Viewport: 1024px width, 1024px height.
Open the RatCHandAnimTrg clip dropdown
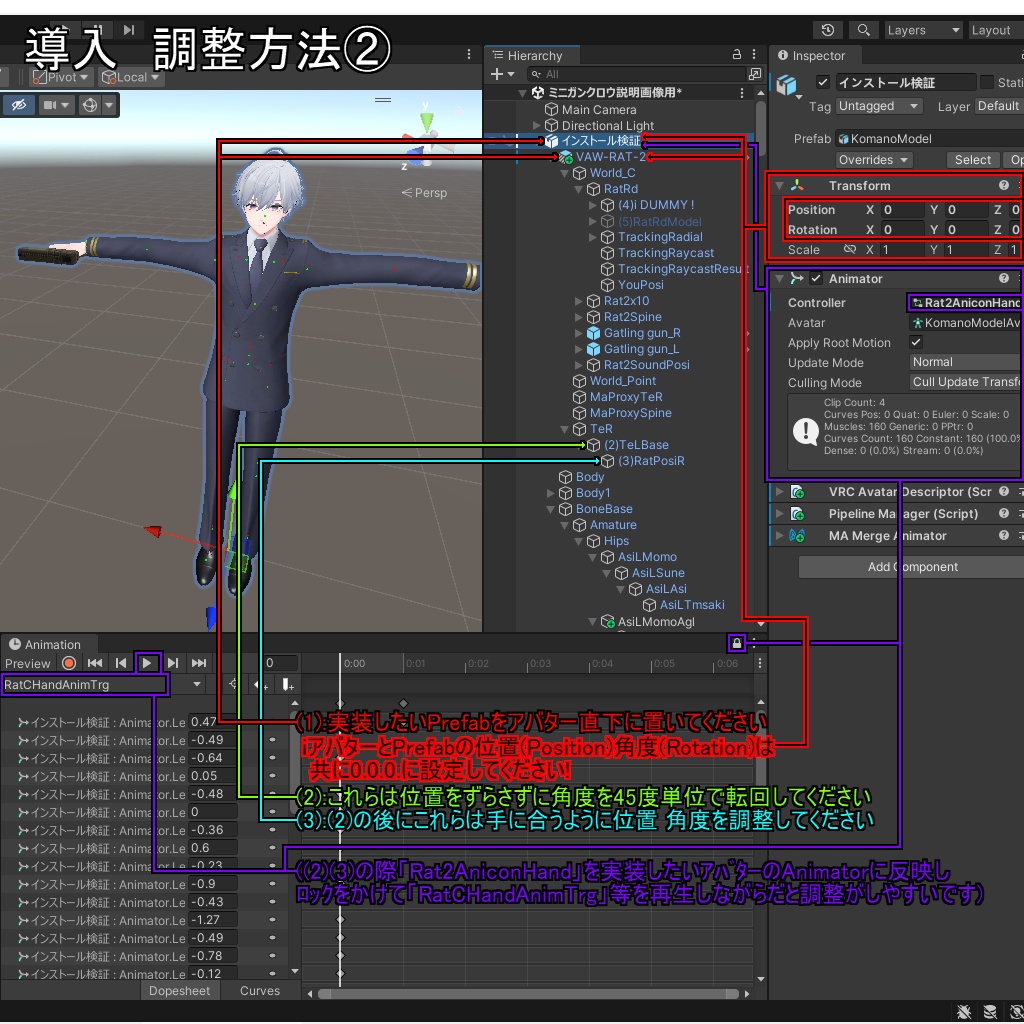103,685
